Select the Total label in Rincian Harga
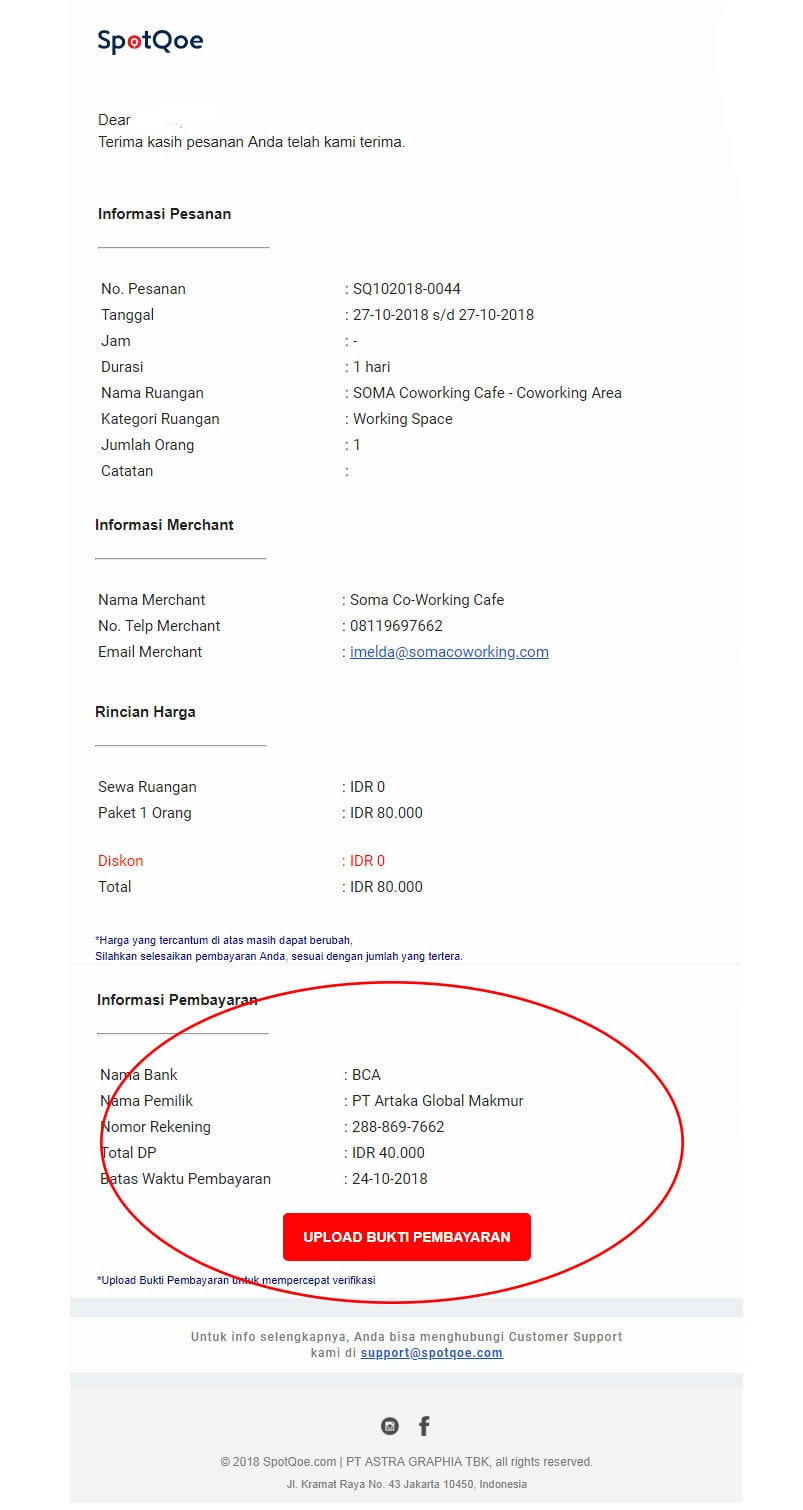Image resolution: width=803 pixels, height=1510 pixels. (x=114, y=887)
